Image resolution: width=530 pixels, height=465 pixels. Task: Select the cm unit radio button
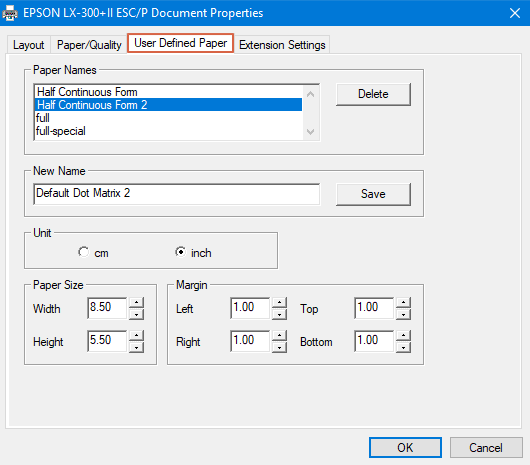83,252
